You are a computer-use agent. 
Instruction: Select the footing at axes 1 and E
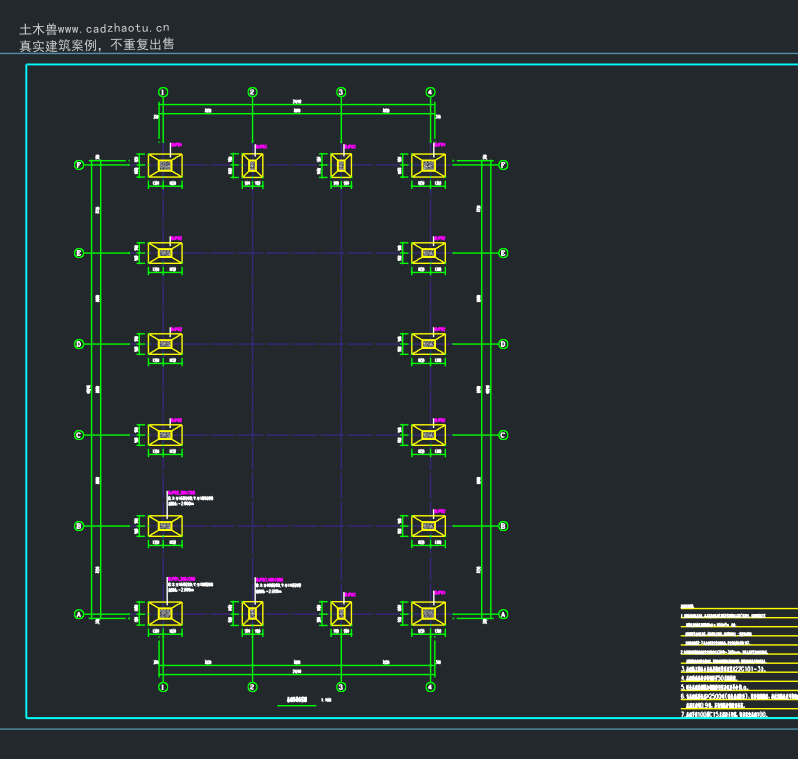(x=165, y=253)
